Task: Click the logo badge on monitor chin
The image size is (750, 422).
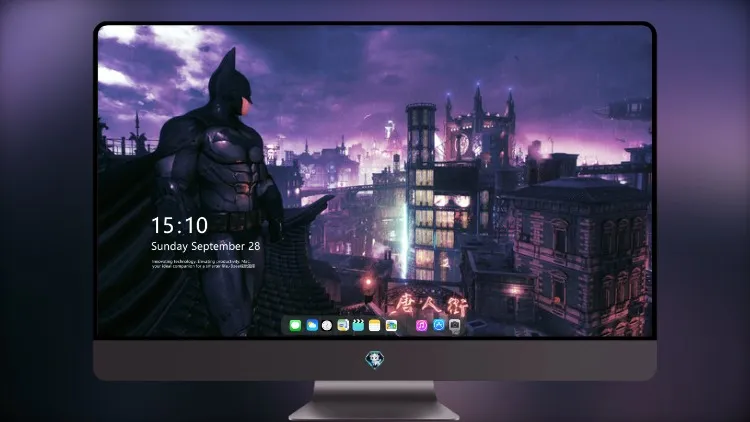Action: [375, 359]
